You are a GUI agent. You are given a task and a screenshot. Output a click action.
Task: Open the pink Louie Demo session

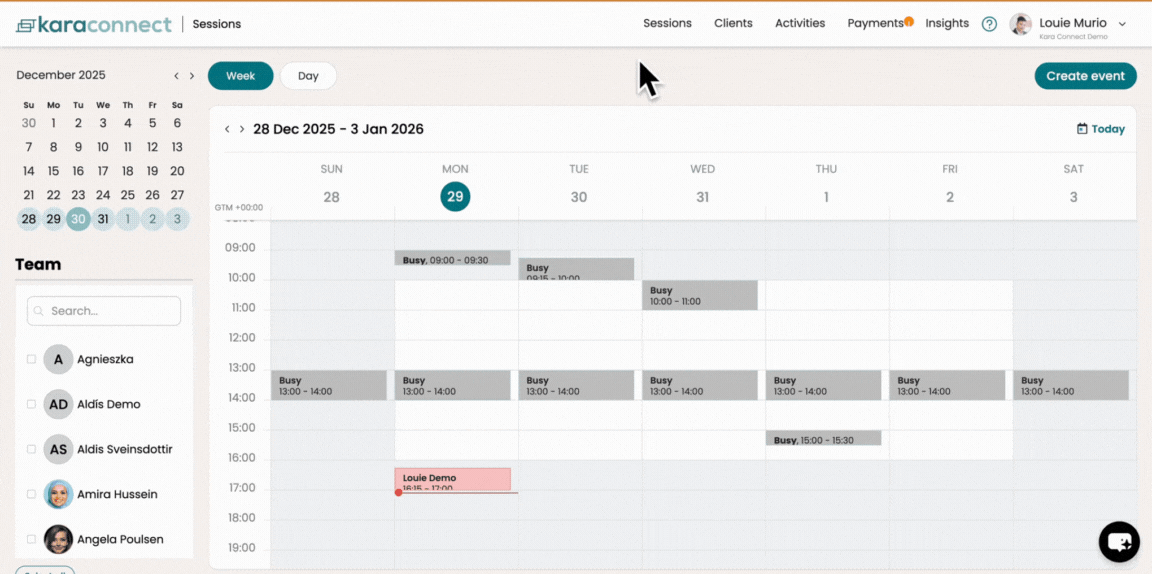(452, 479)
